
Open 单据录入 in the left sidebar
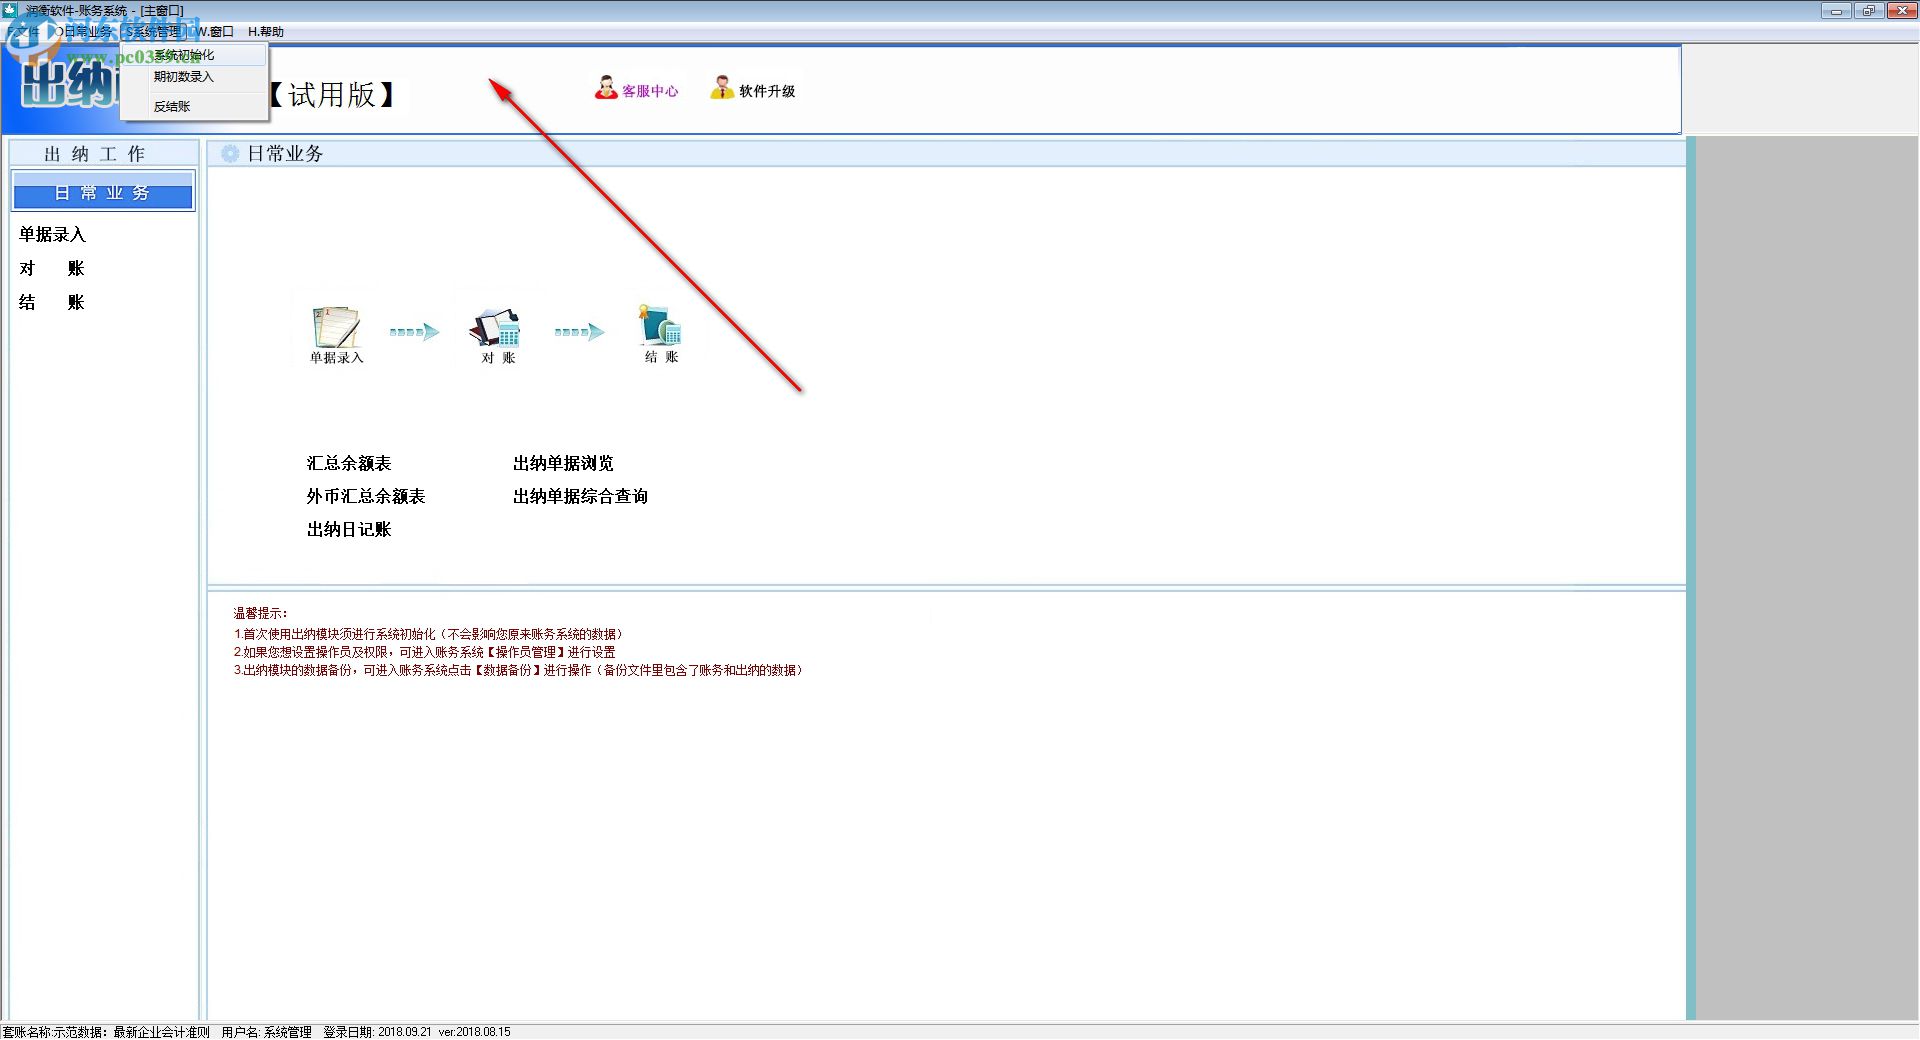[52, 234]
